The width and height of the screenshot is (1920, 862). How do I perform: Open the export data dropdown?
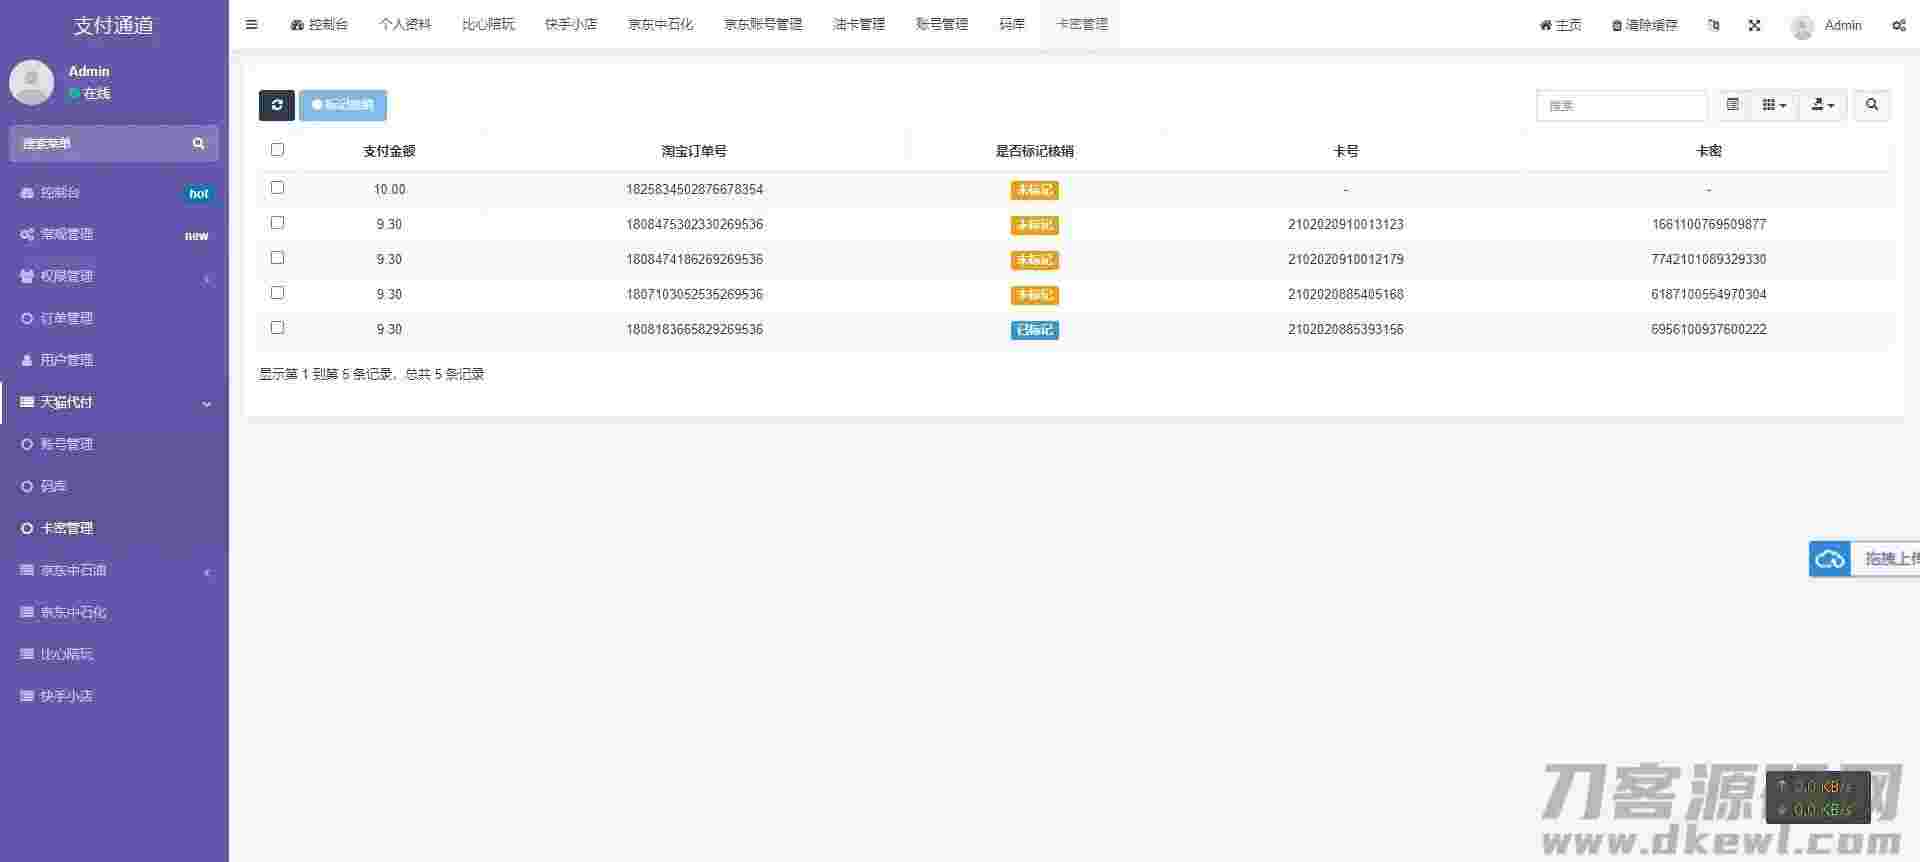point(1822,105)
